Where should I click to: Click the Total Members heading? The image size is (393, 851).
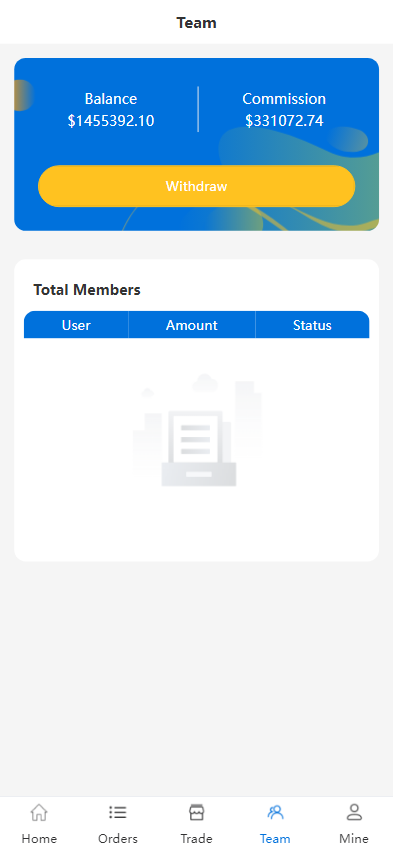[87, 290]
